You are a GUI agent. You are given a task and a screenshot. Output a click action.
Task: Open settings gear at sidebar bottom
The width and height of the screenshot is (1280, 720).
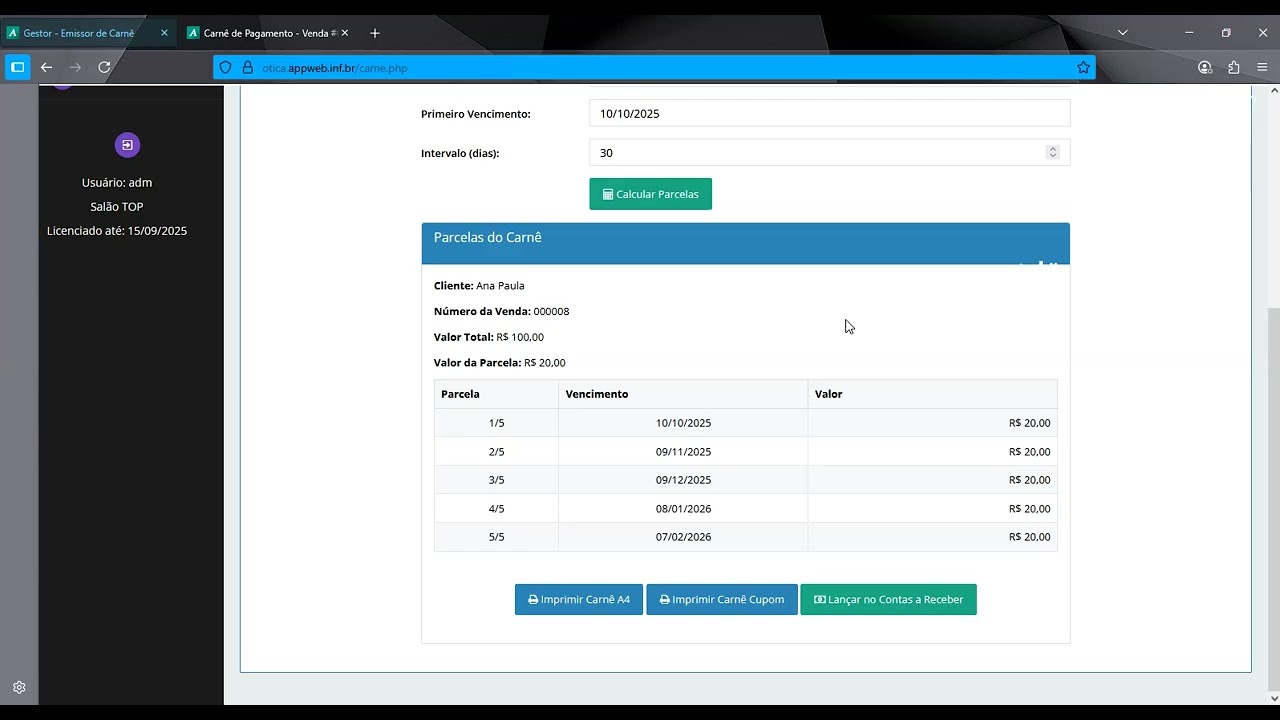pyautogui.click(x=19, y=688)
